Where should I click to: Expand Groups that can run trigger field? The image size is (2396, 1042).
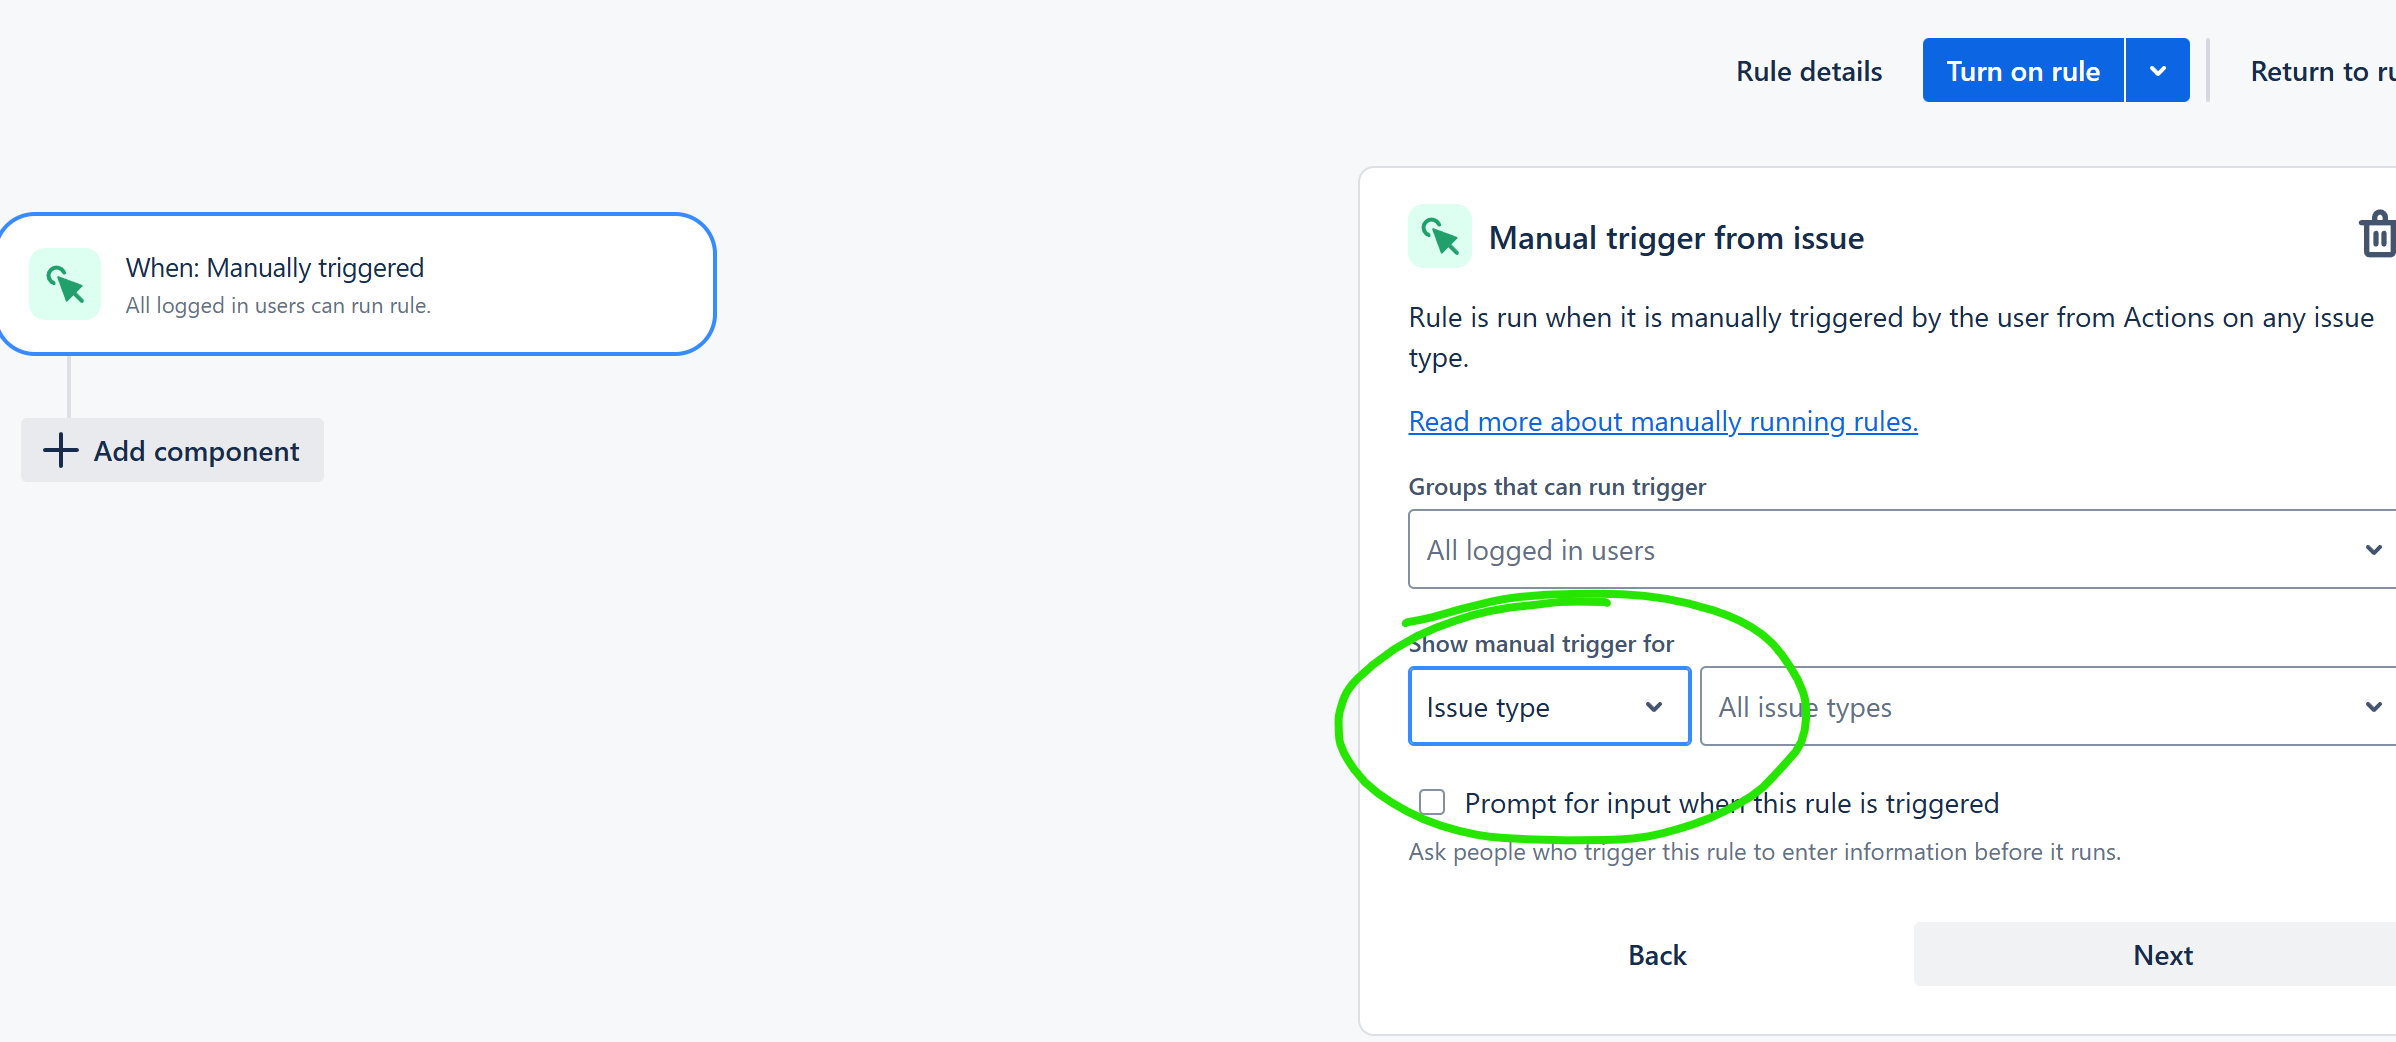(1902, 550)
